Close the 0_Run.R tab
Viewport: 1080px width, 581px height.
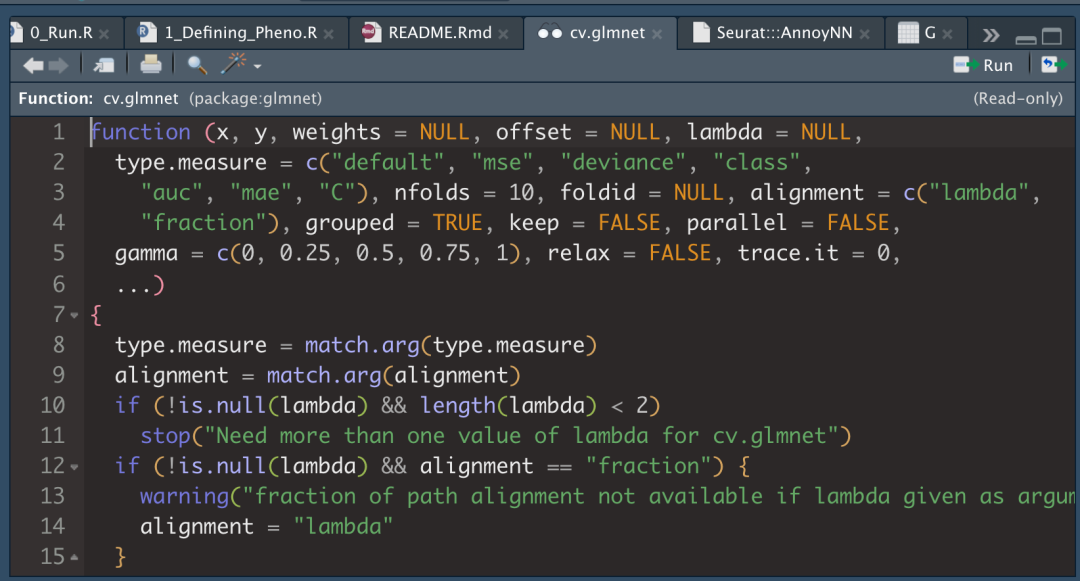(104, 34)
